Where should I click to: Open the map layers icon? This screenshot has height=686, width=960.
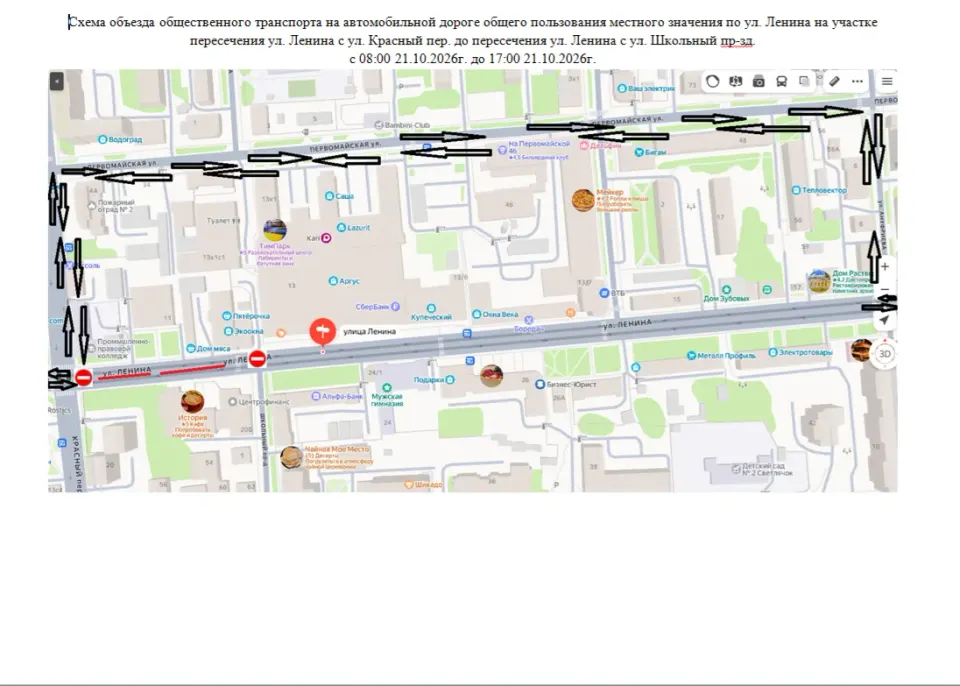[804, 81]
